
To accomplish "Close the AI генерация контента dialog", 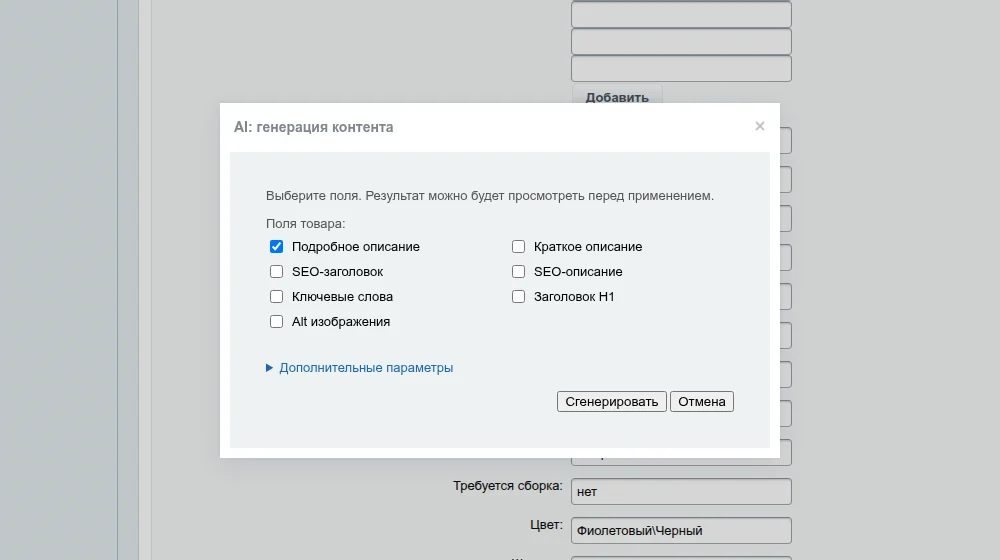I will [x=760, y=126].
